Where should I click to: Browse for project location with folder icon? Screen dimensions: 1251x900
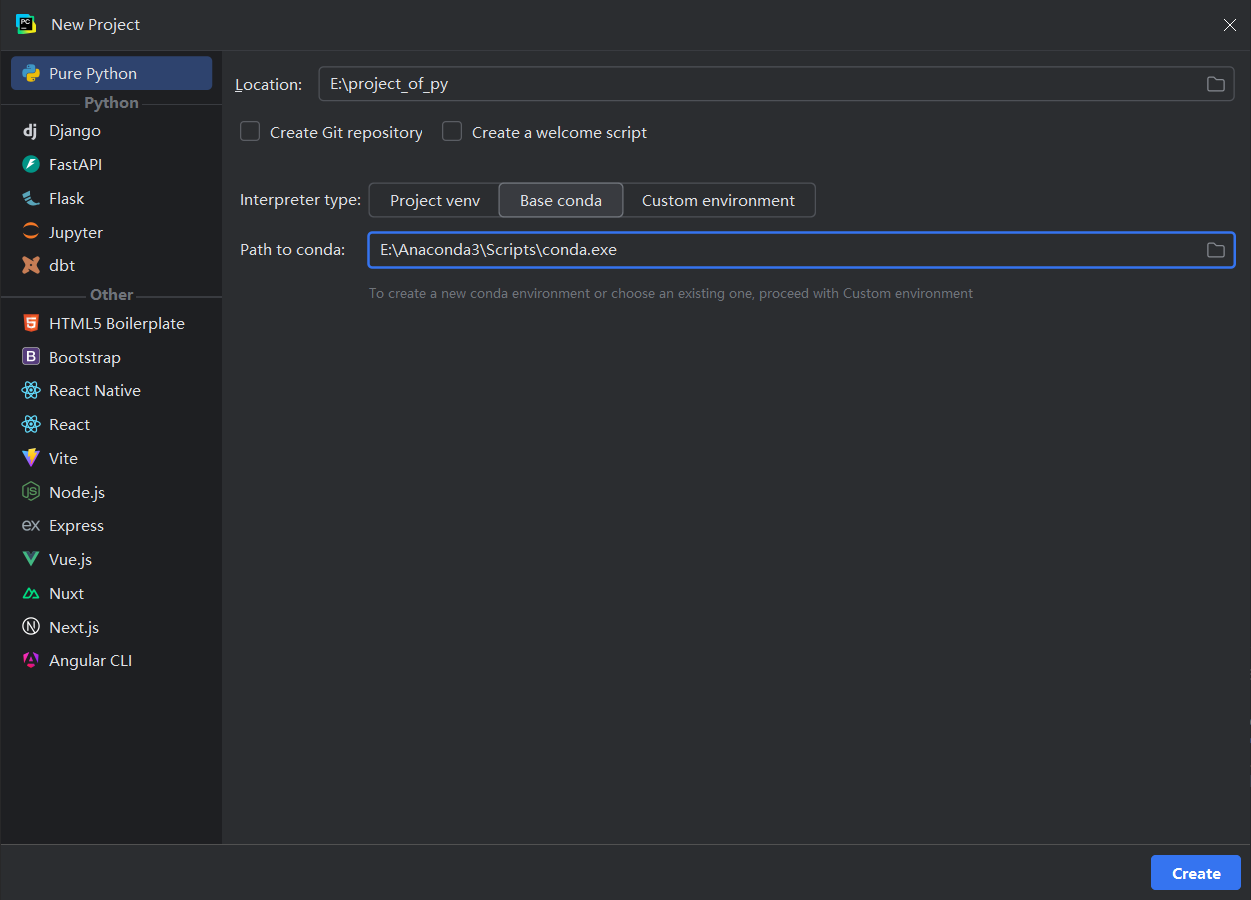tap(1215, 84)
